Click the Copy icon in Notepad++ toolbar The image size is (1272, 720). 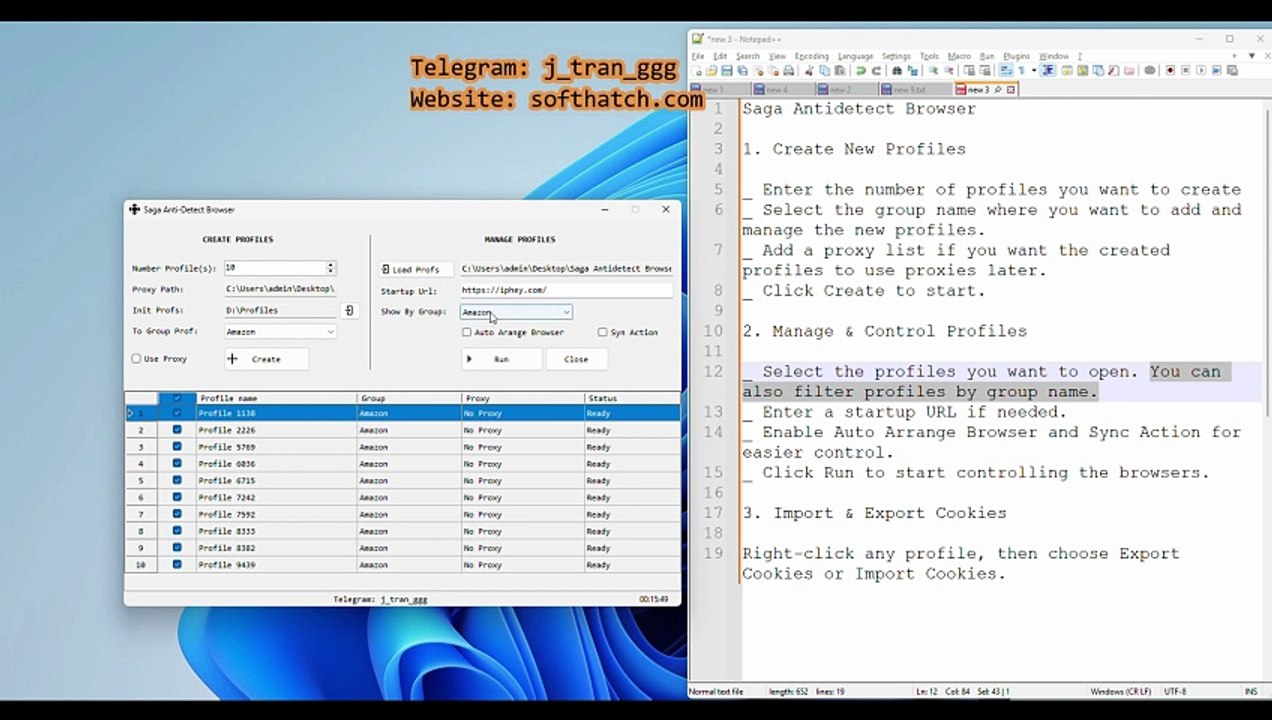tap(824, 71)
